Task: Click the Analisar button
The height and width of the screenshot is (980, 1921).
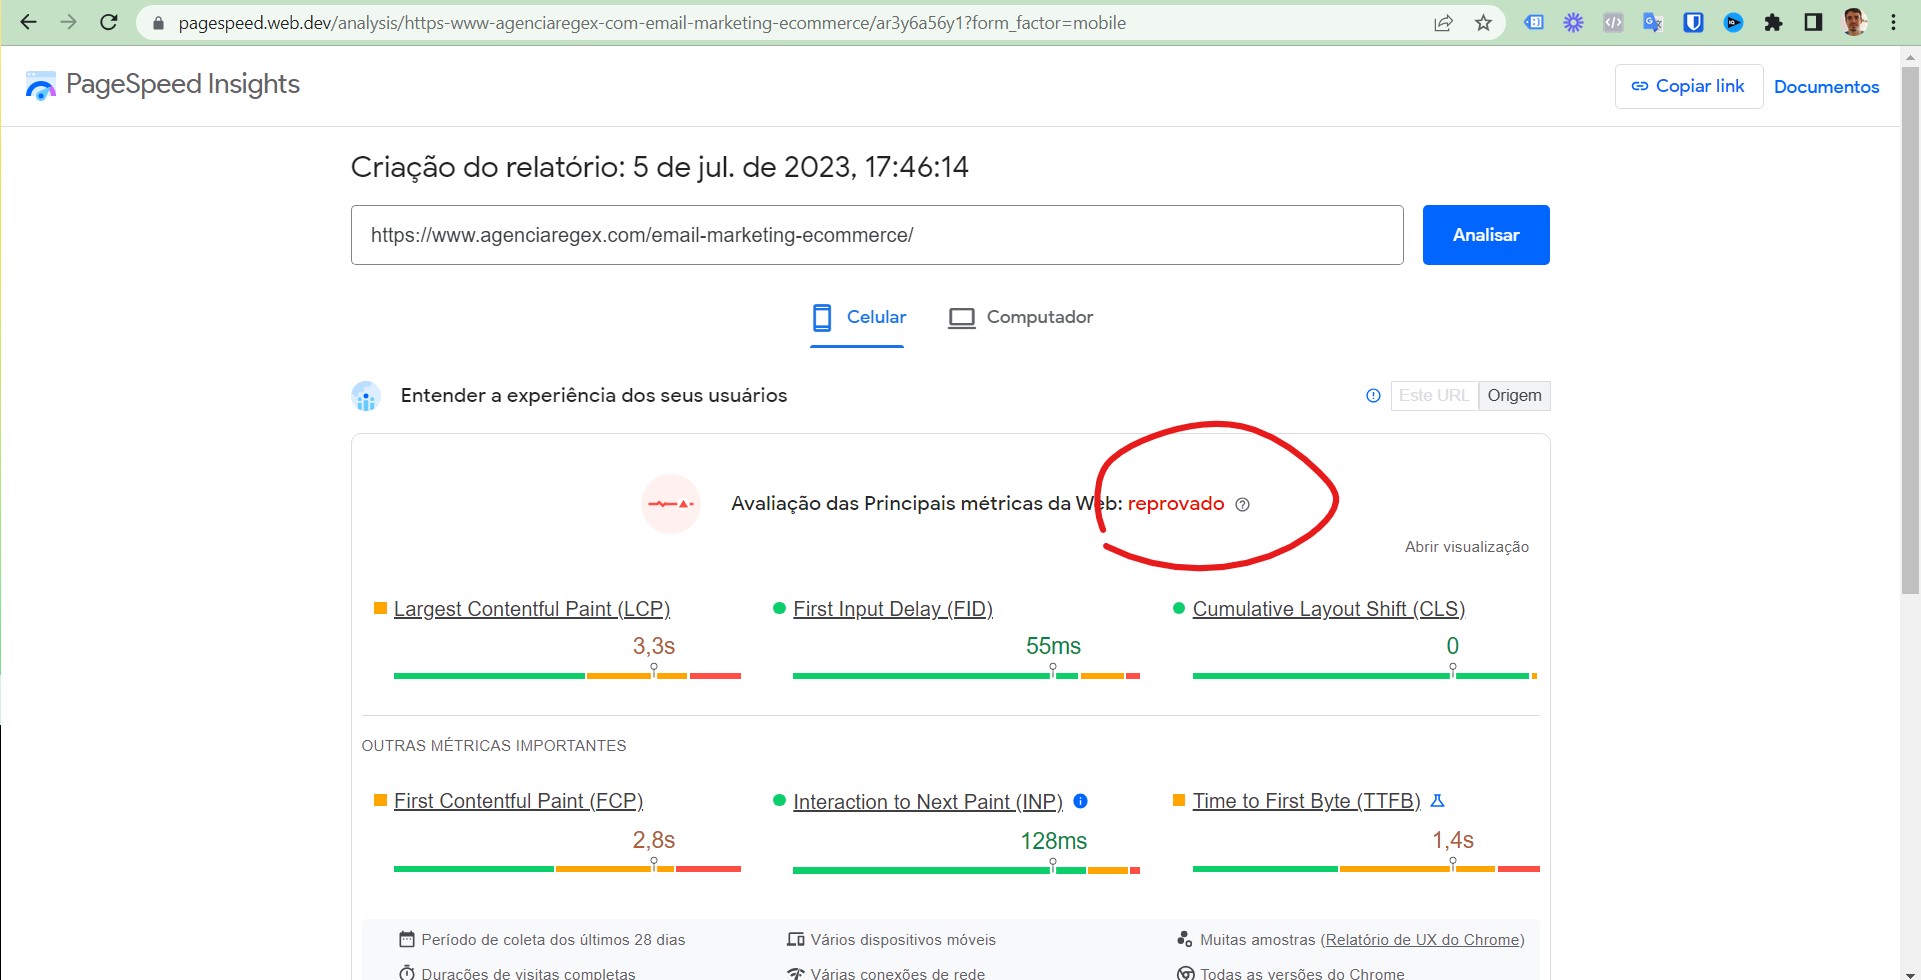Action: pos(1486,235)
